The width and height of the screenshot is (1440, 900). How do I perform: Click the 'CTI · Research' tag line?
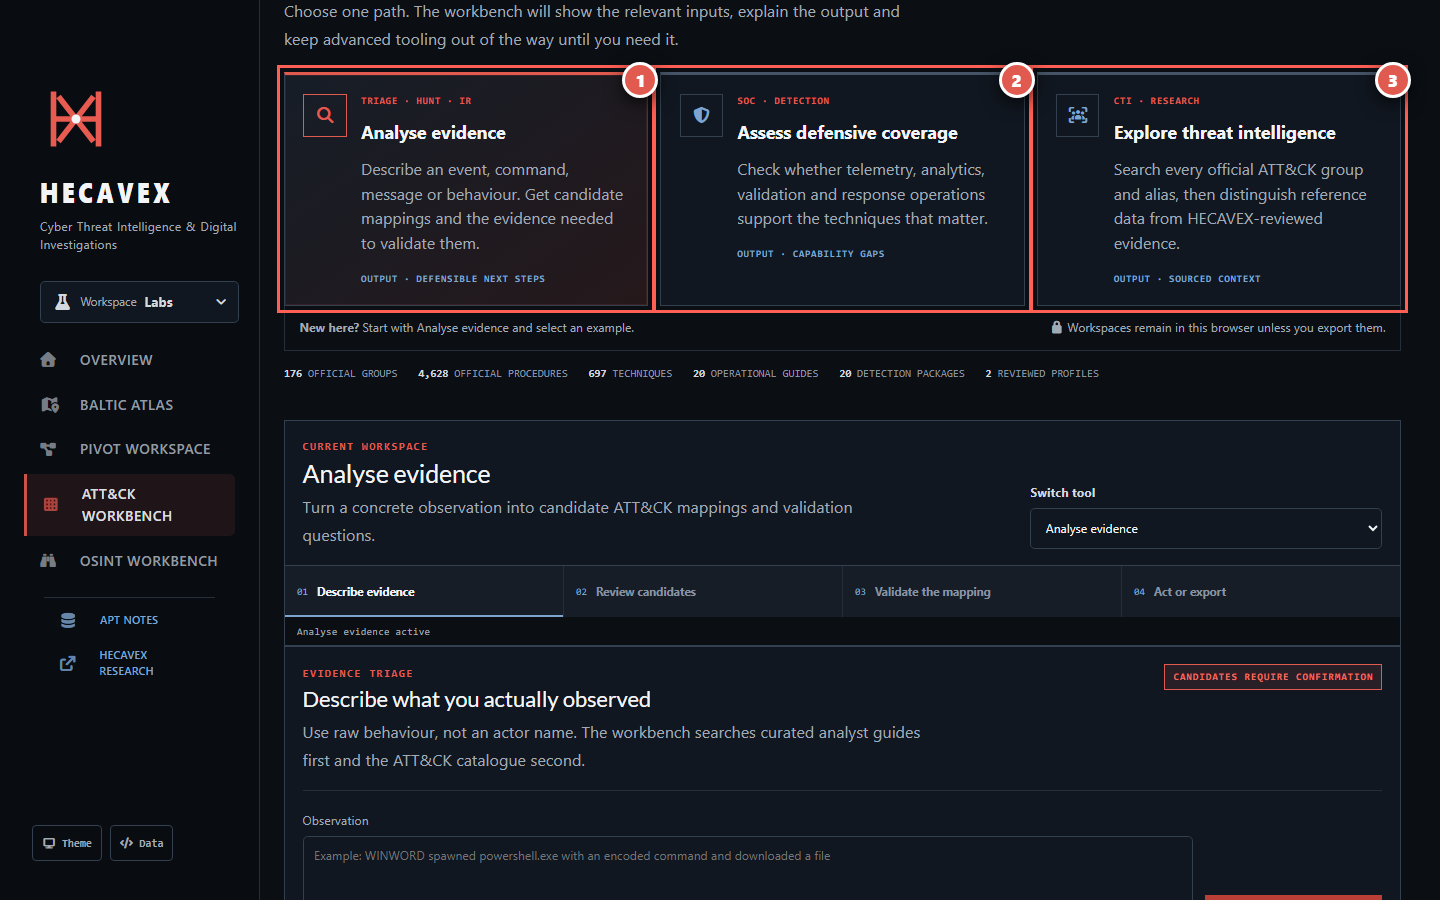[x=1157, y=101]
